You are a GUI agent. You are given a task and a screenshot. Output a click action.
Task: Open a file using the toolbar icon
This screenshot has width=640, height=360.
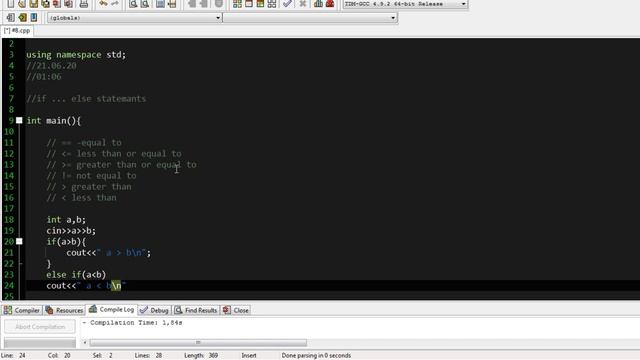pos(22,4)
